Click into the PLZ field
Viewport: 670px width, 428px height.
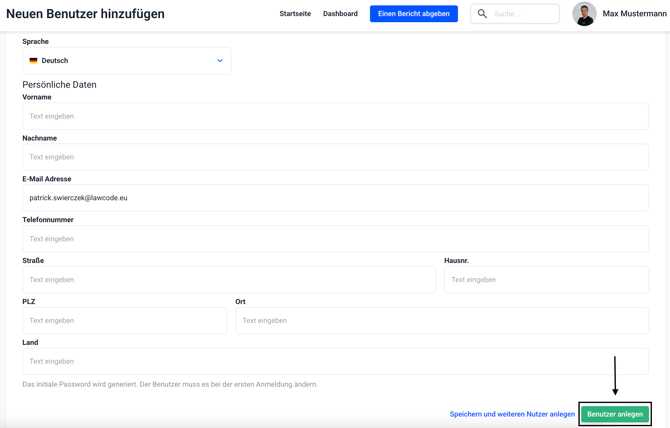[x=125, y=321]
